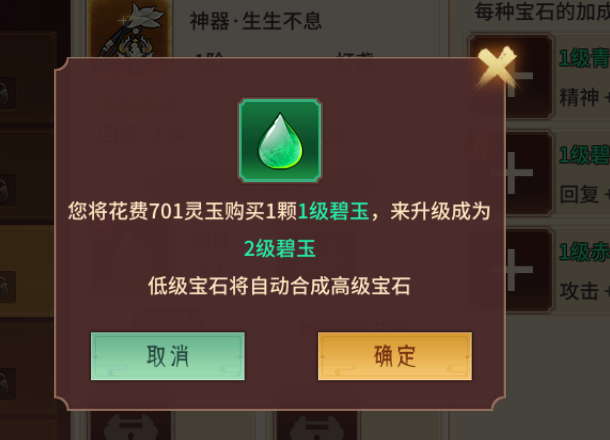This screenshot has height=440, width=610.
Task: Confirm the purchase with the 确定 button
Action: click(395, 356)
